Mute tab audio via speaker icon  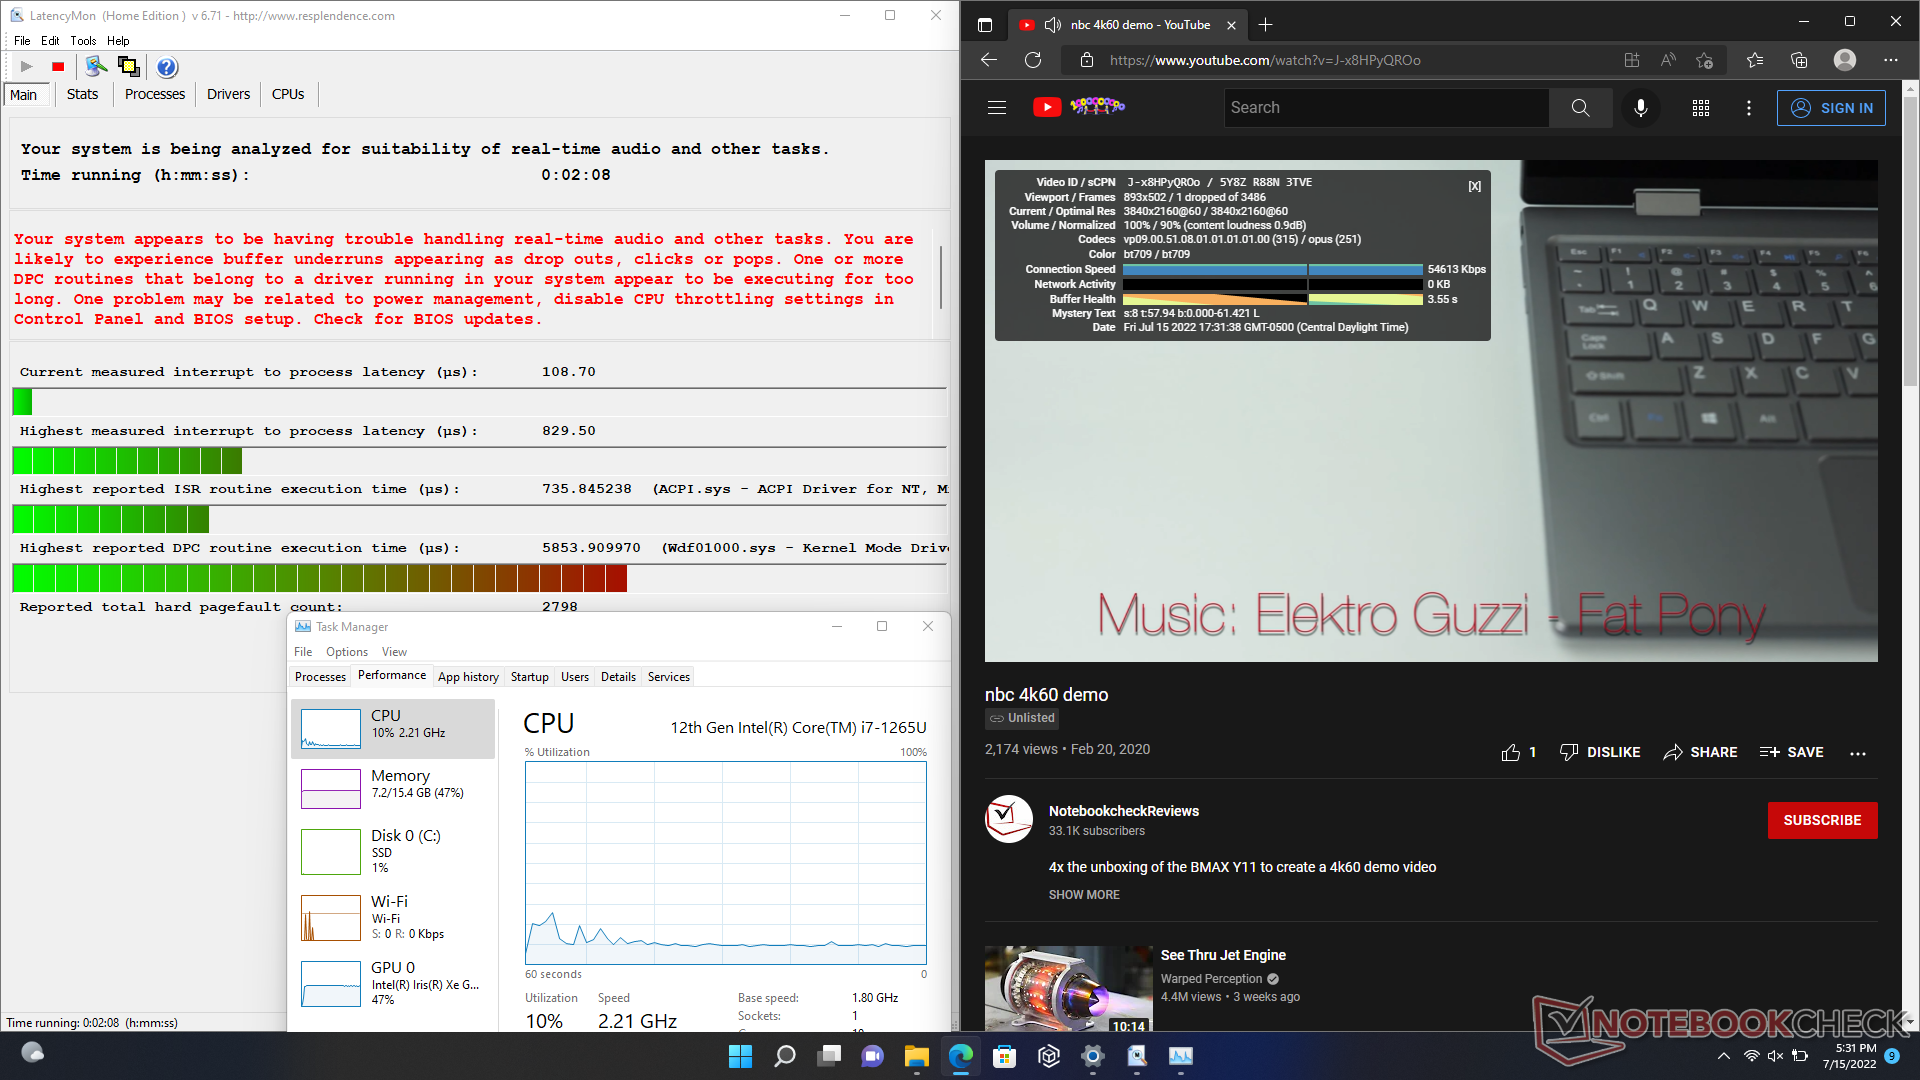click(1052, 25)
